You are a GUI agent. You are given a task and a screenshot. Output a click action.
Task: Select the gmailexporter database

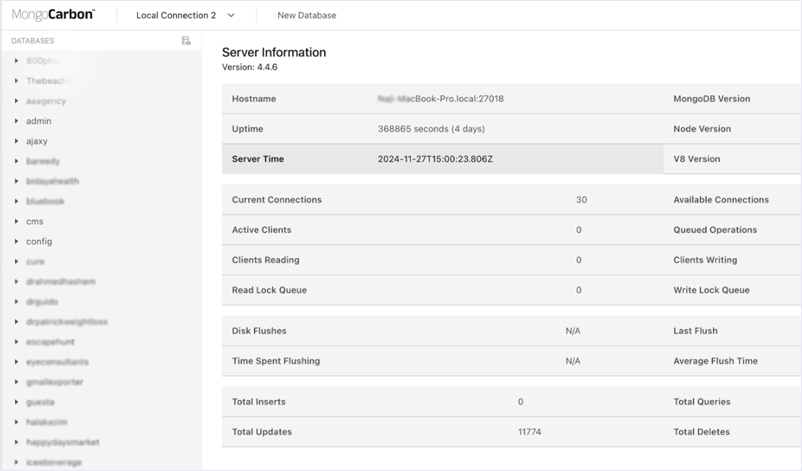tap(54, 382)
